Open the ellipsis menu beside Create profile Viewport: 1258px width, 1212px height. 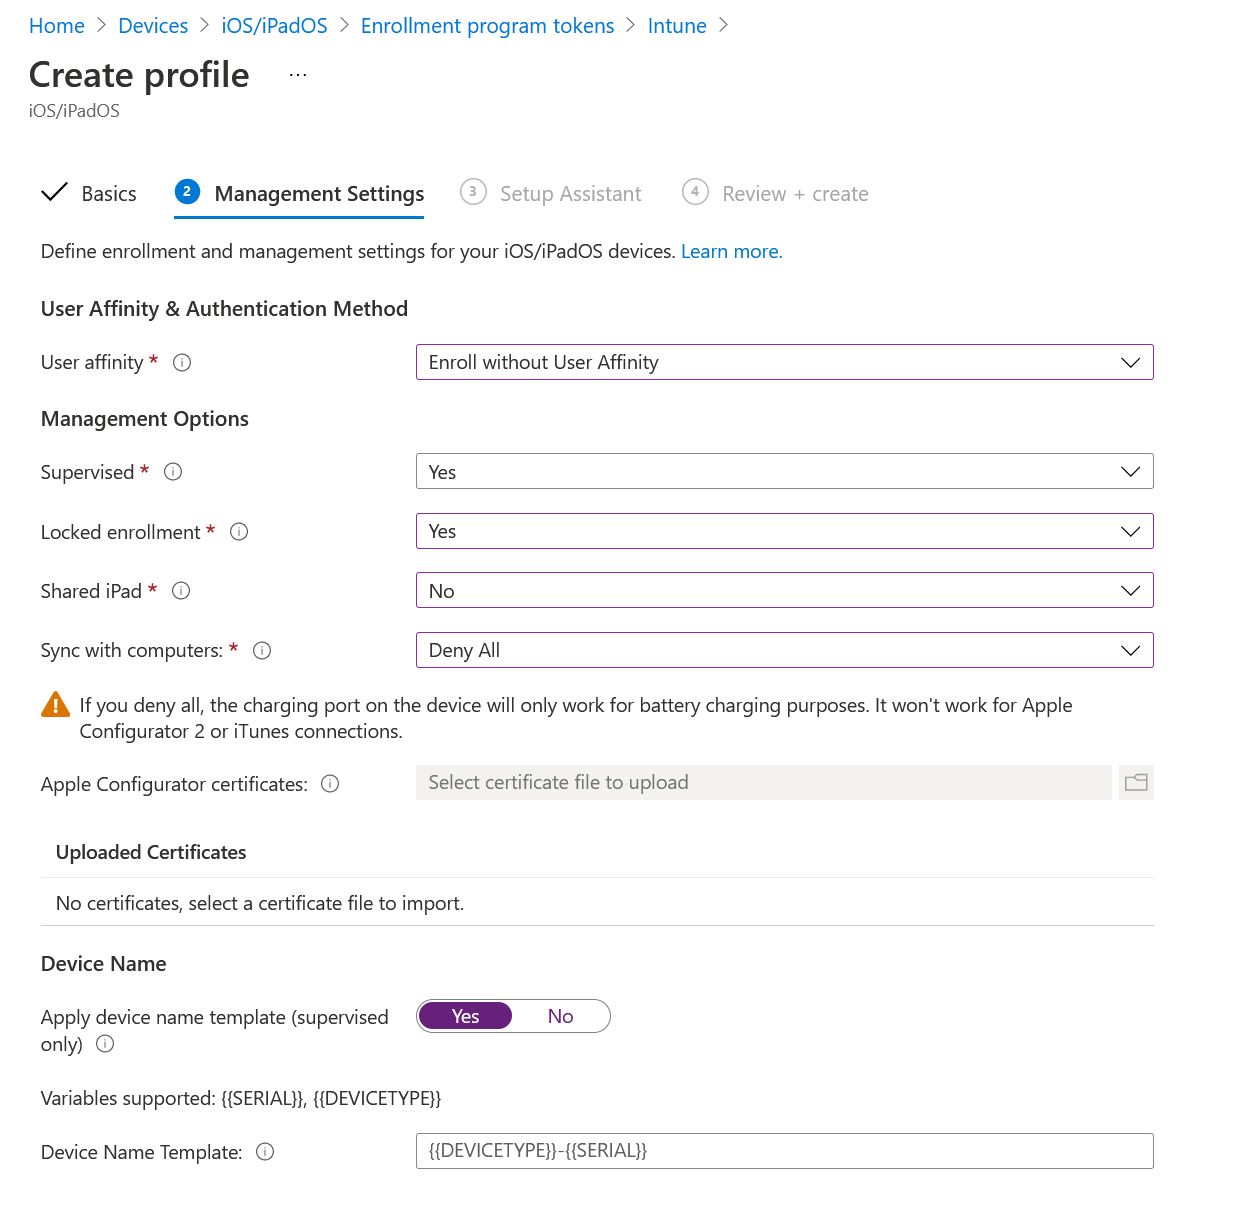(x=298, y=75)
